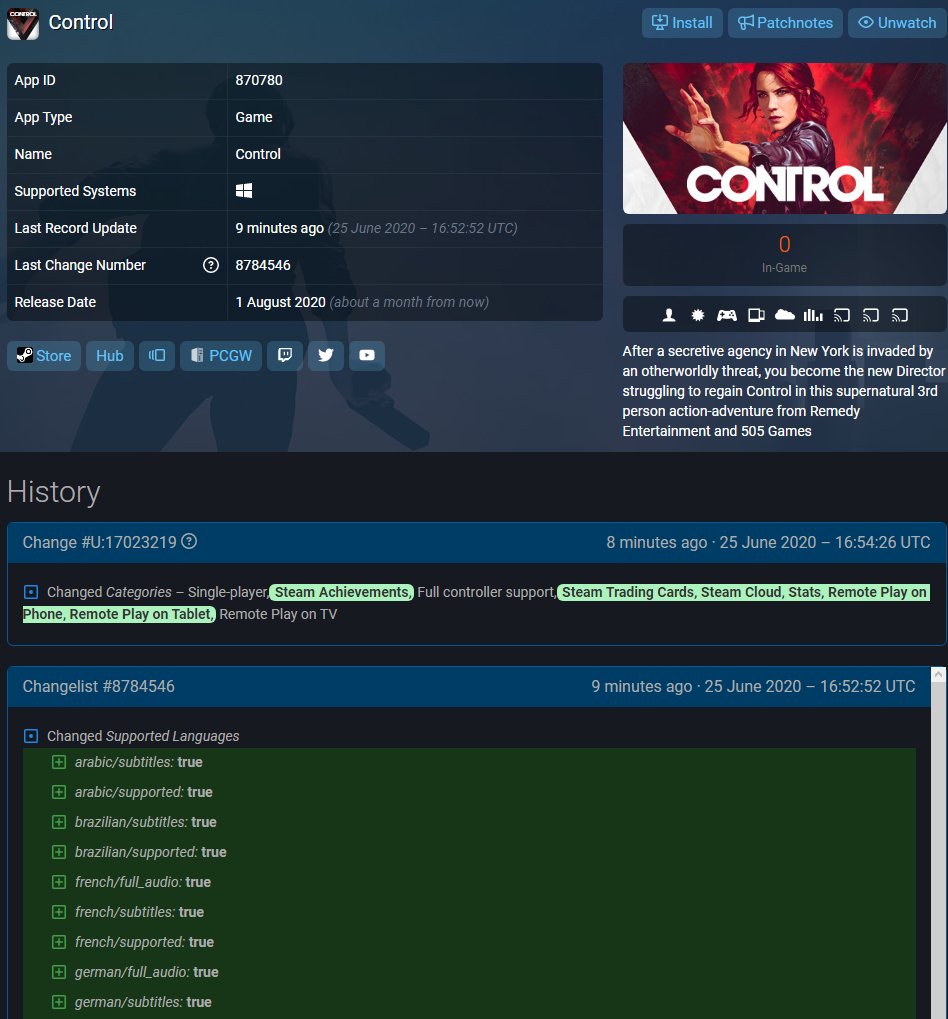Click the plus icon for french/subtitles
The image size is (948, 1019).
58,912
